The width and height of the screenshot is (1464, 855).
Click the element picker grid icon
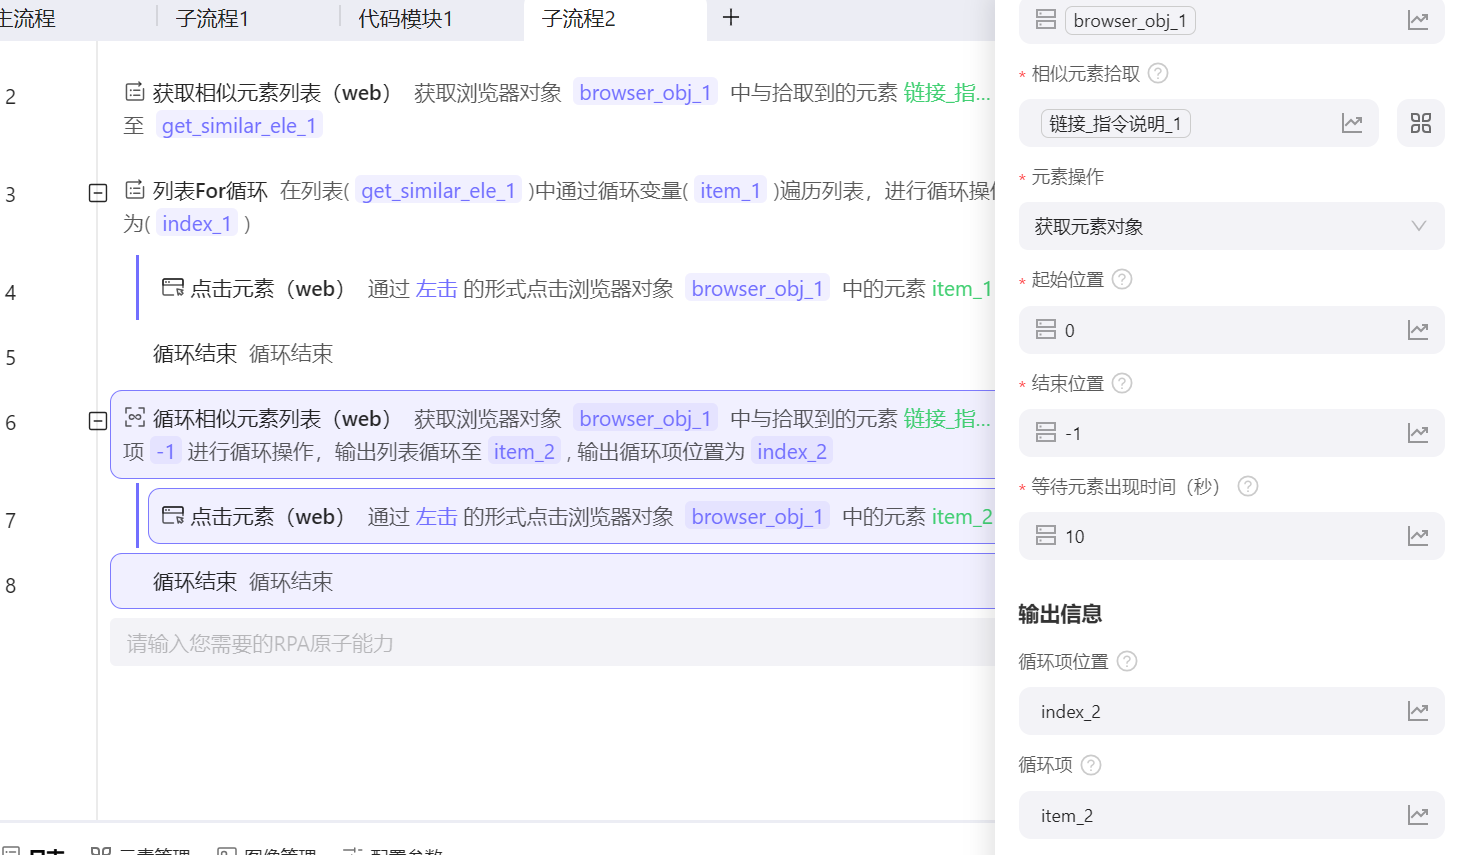1420,123
